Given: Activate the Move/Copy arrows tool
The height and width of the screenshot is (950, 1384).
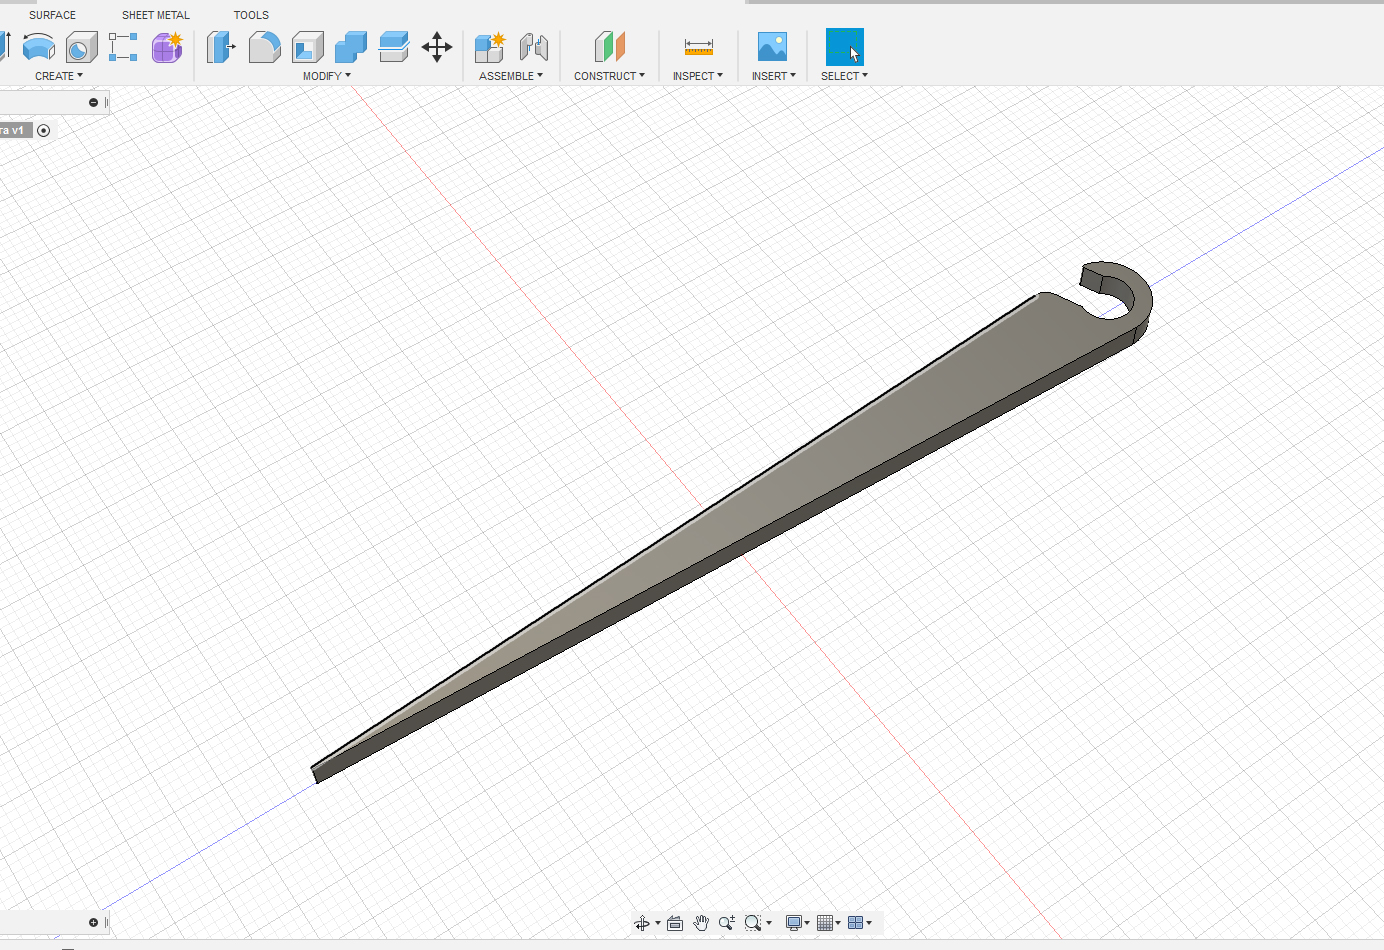Looking at the screenshot, I should coord(437,47).
